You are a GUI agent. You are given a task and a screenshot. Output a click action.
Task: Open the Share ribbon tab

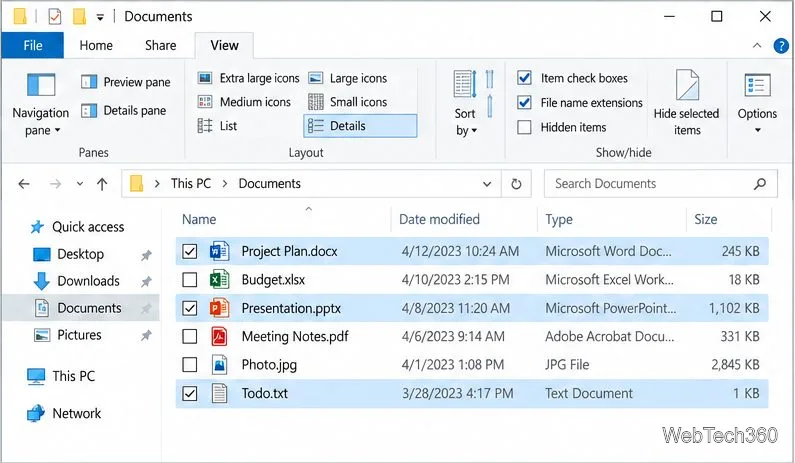161,45
